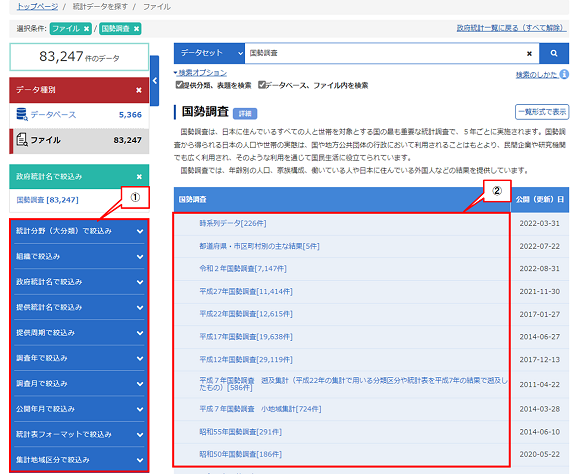The width and height of the screenshot is (581, 474).
Task: Open 検索のしかた help link
Action: pos(537,75)
